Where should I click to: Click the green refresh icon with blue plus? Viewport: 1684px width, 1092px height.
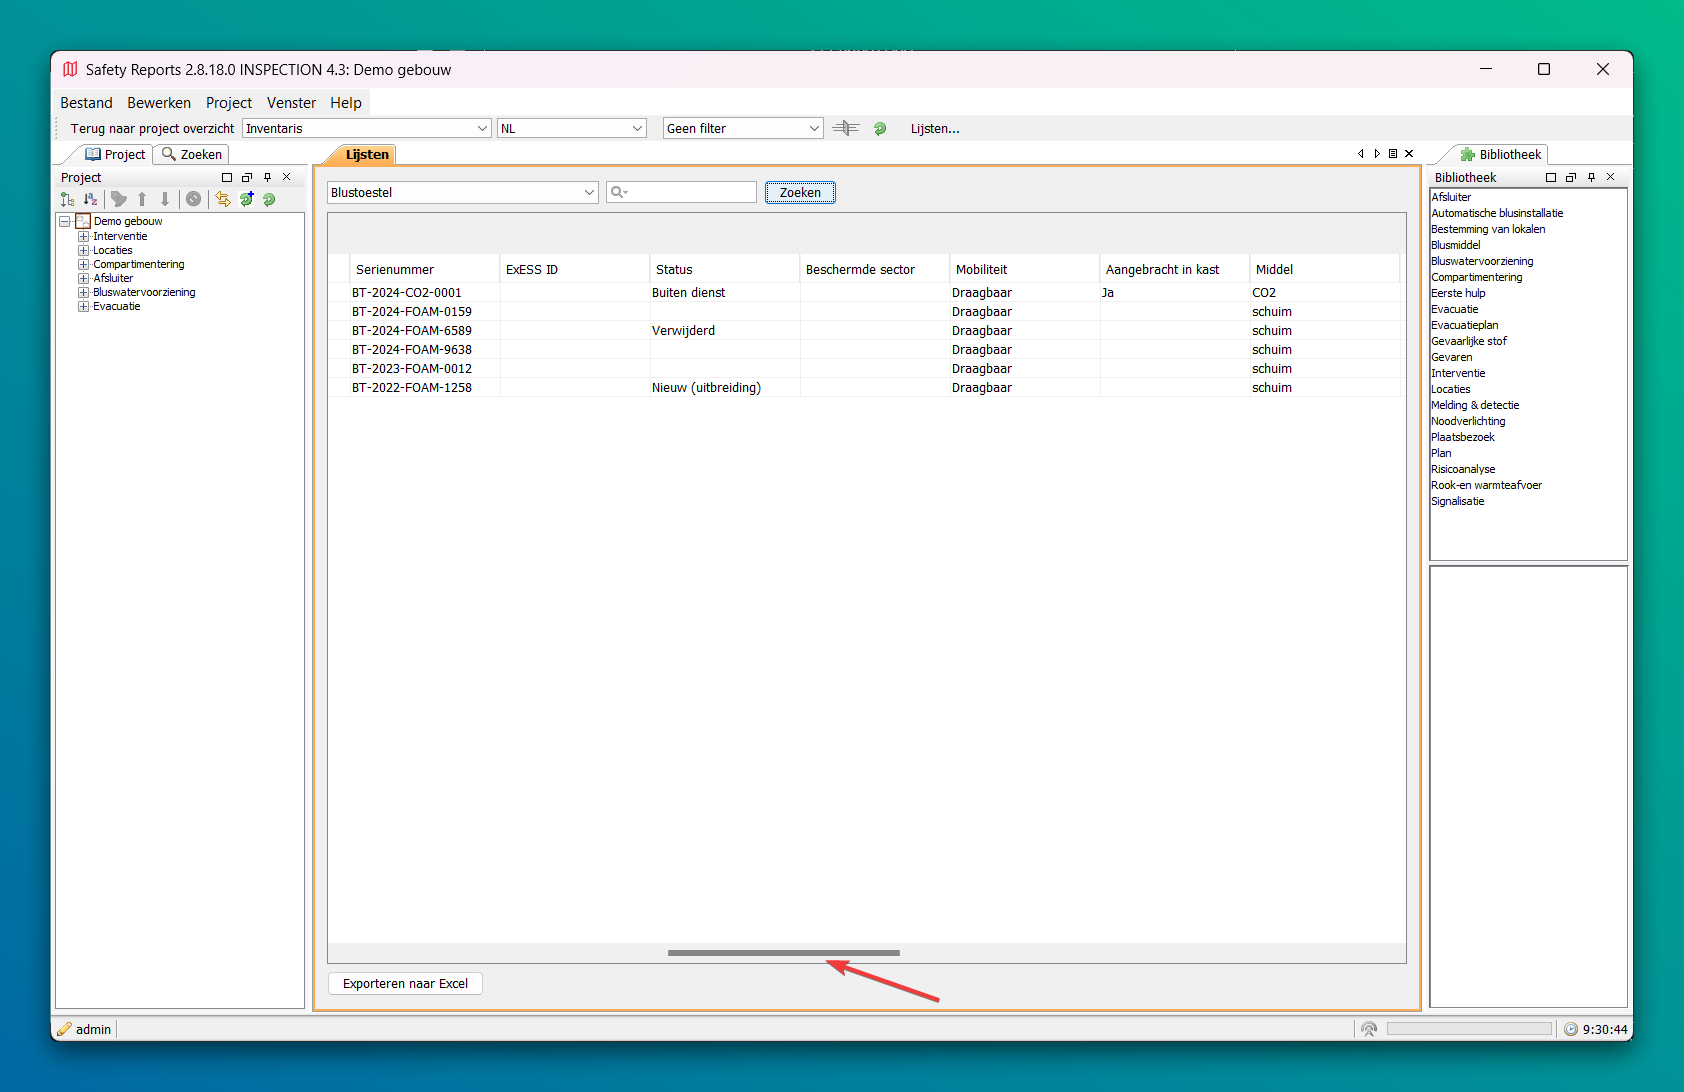[246, 199]
